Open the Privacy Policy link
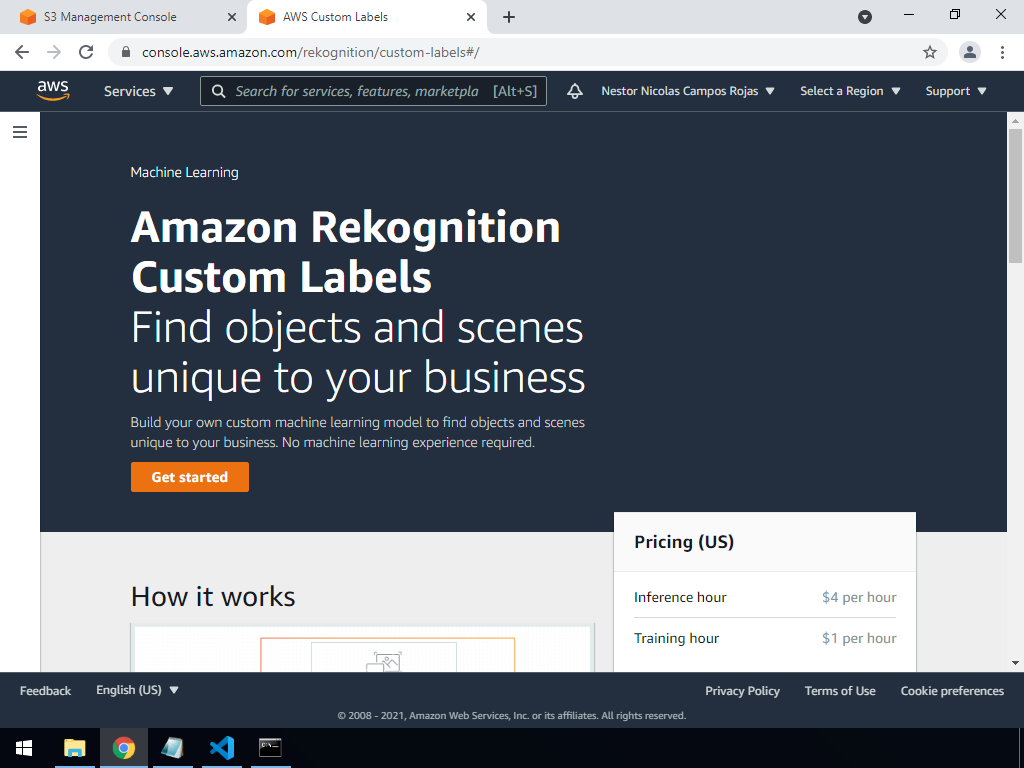 [x=742, y=691]
